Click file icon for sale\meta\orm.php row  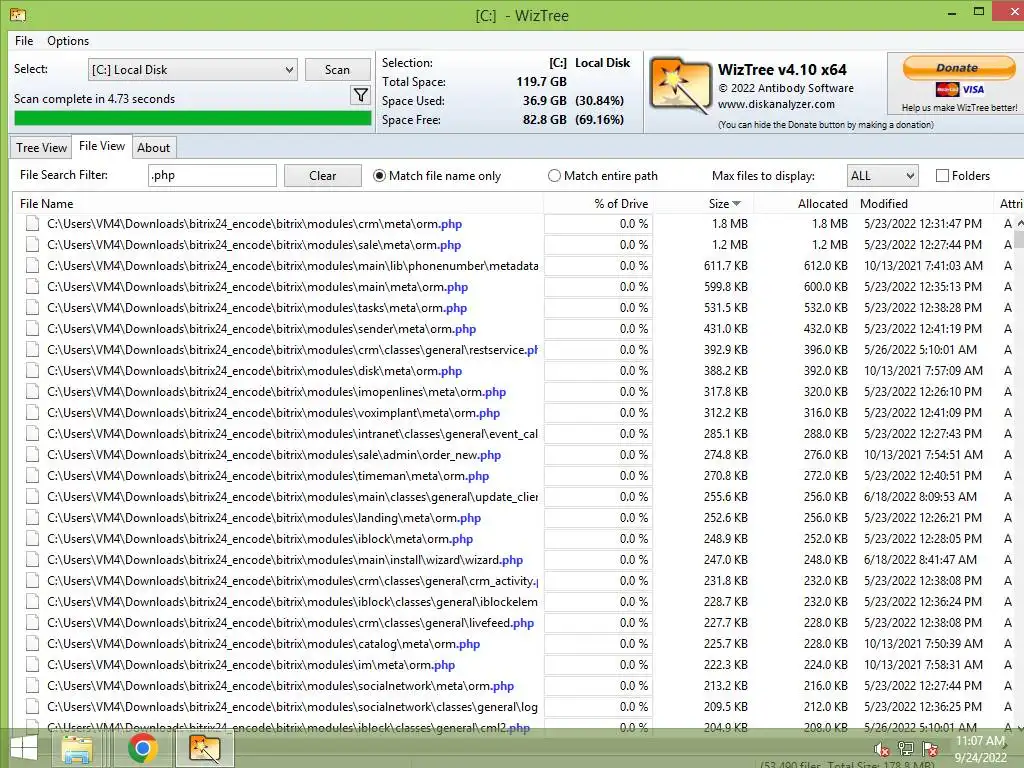point(32,245)
